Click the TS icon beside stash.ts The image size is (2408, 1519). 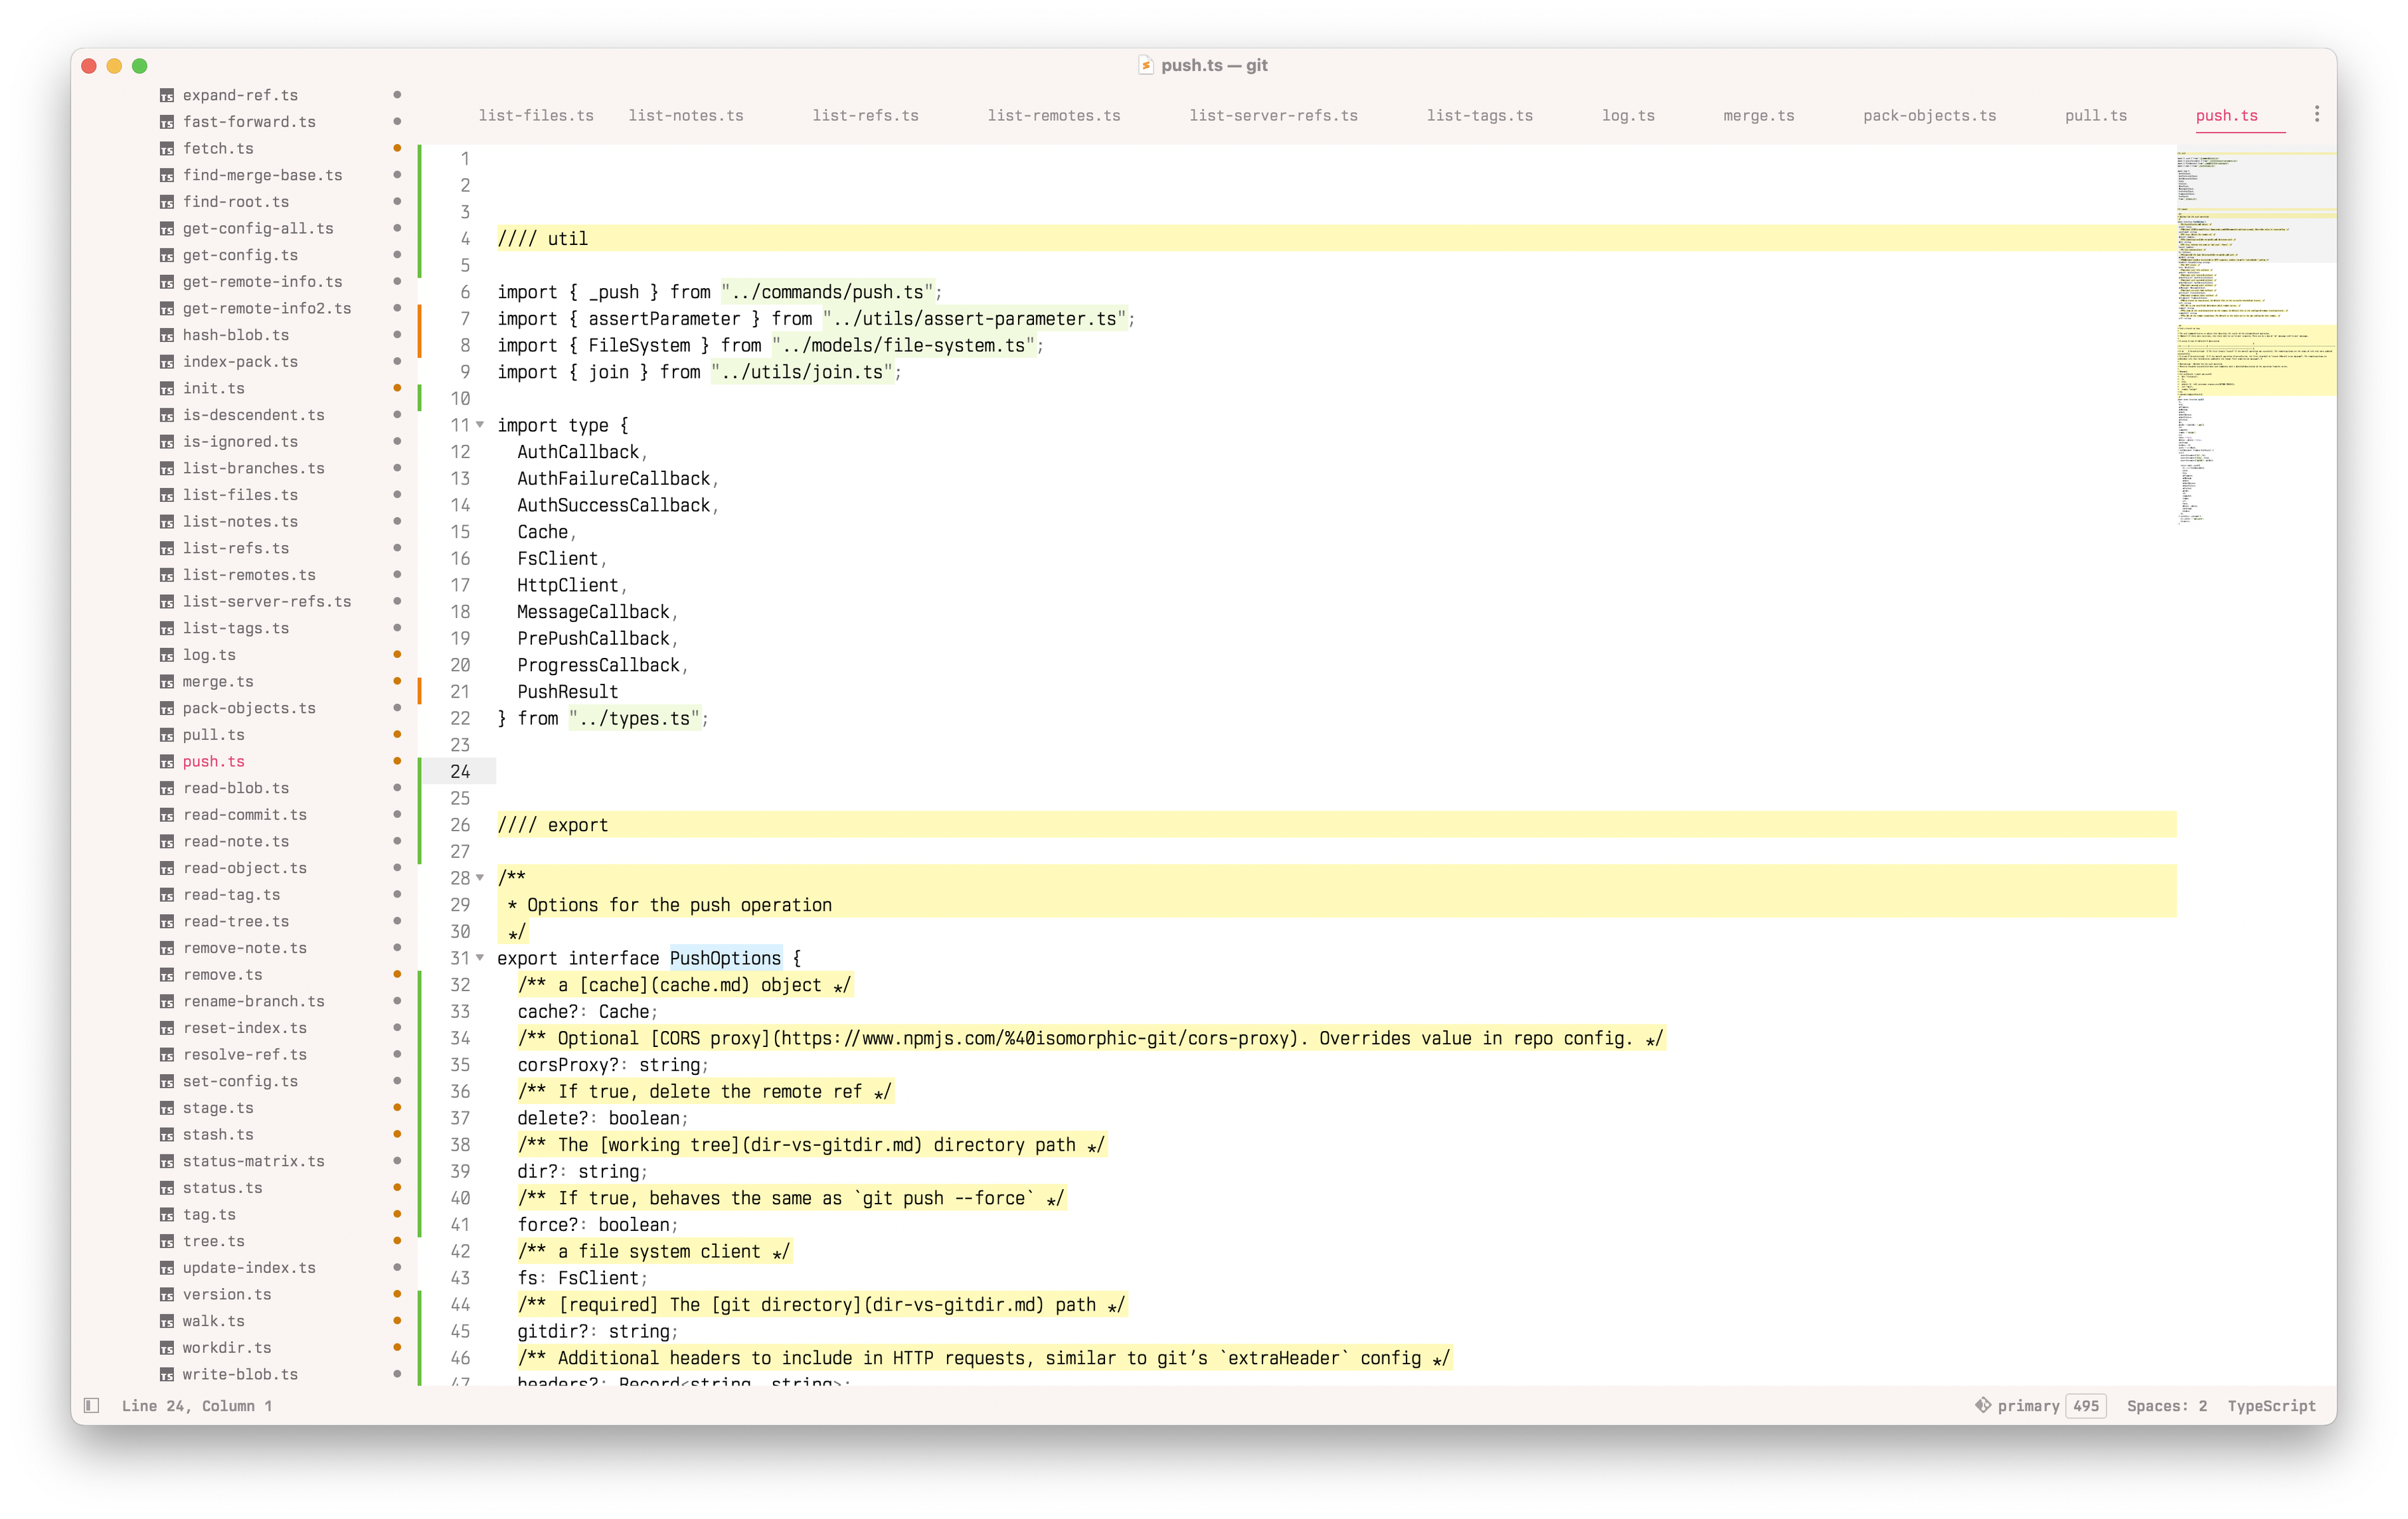pos(167,1135)
